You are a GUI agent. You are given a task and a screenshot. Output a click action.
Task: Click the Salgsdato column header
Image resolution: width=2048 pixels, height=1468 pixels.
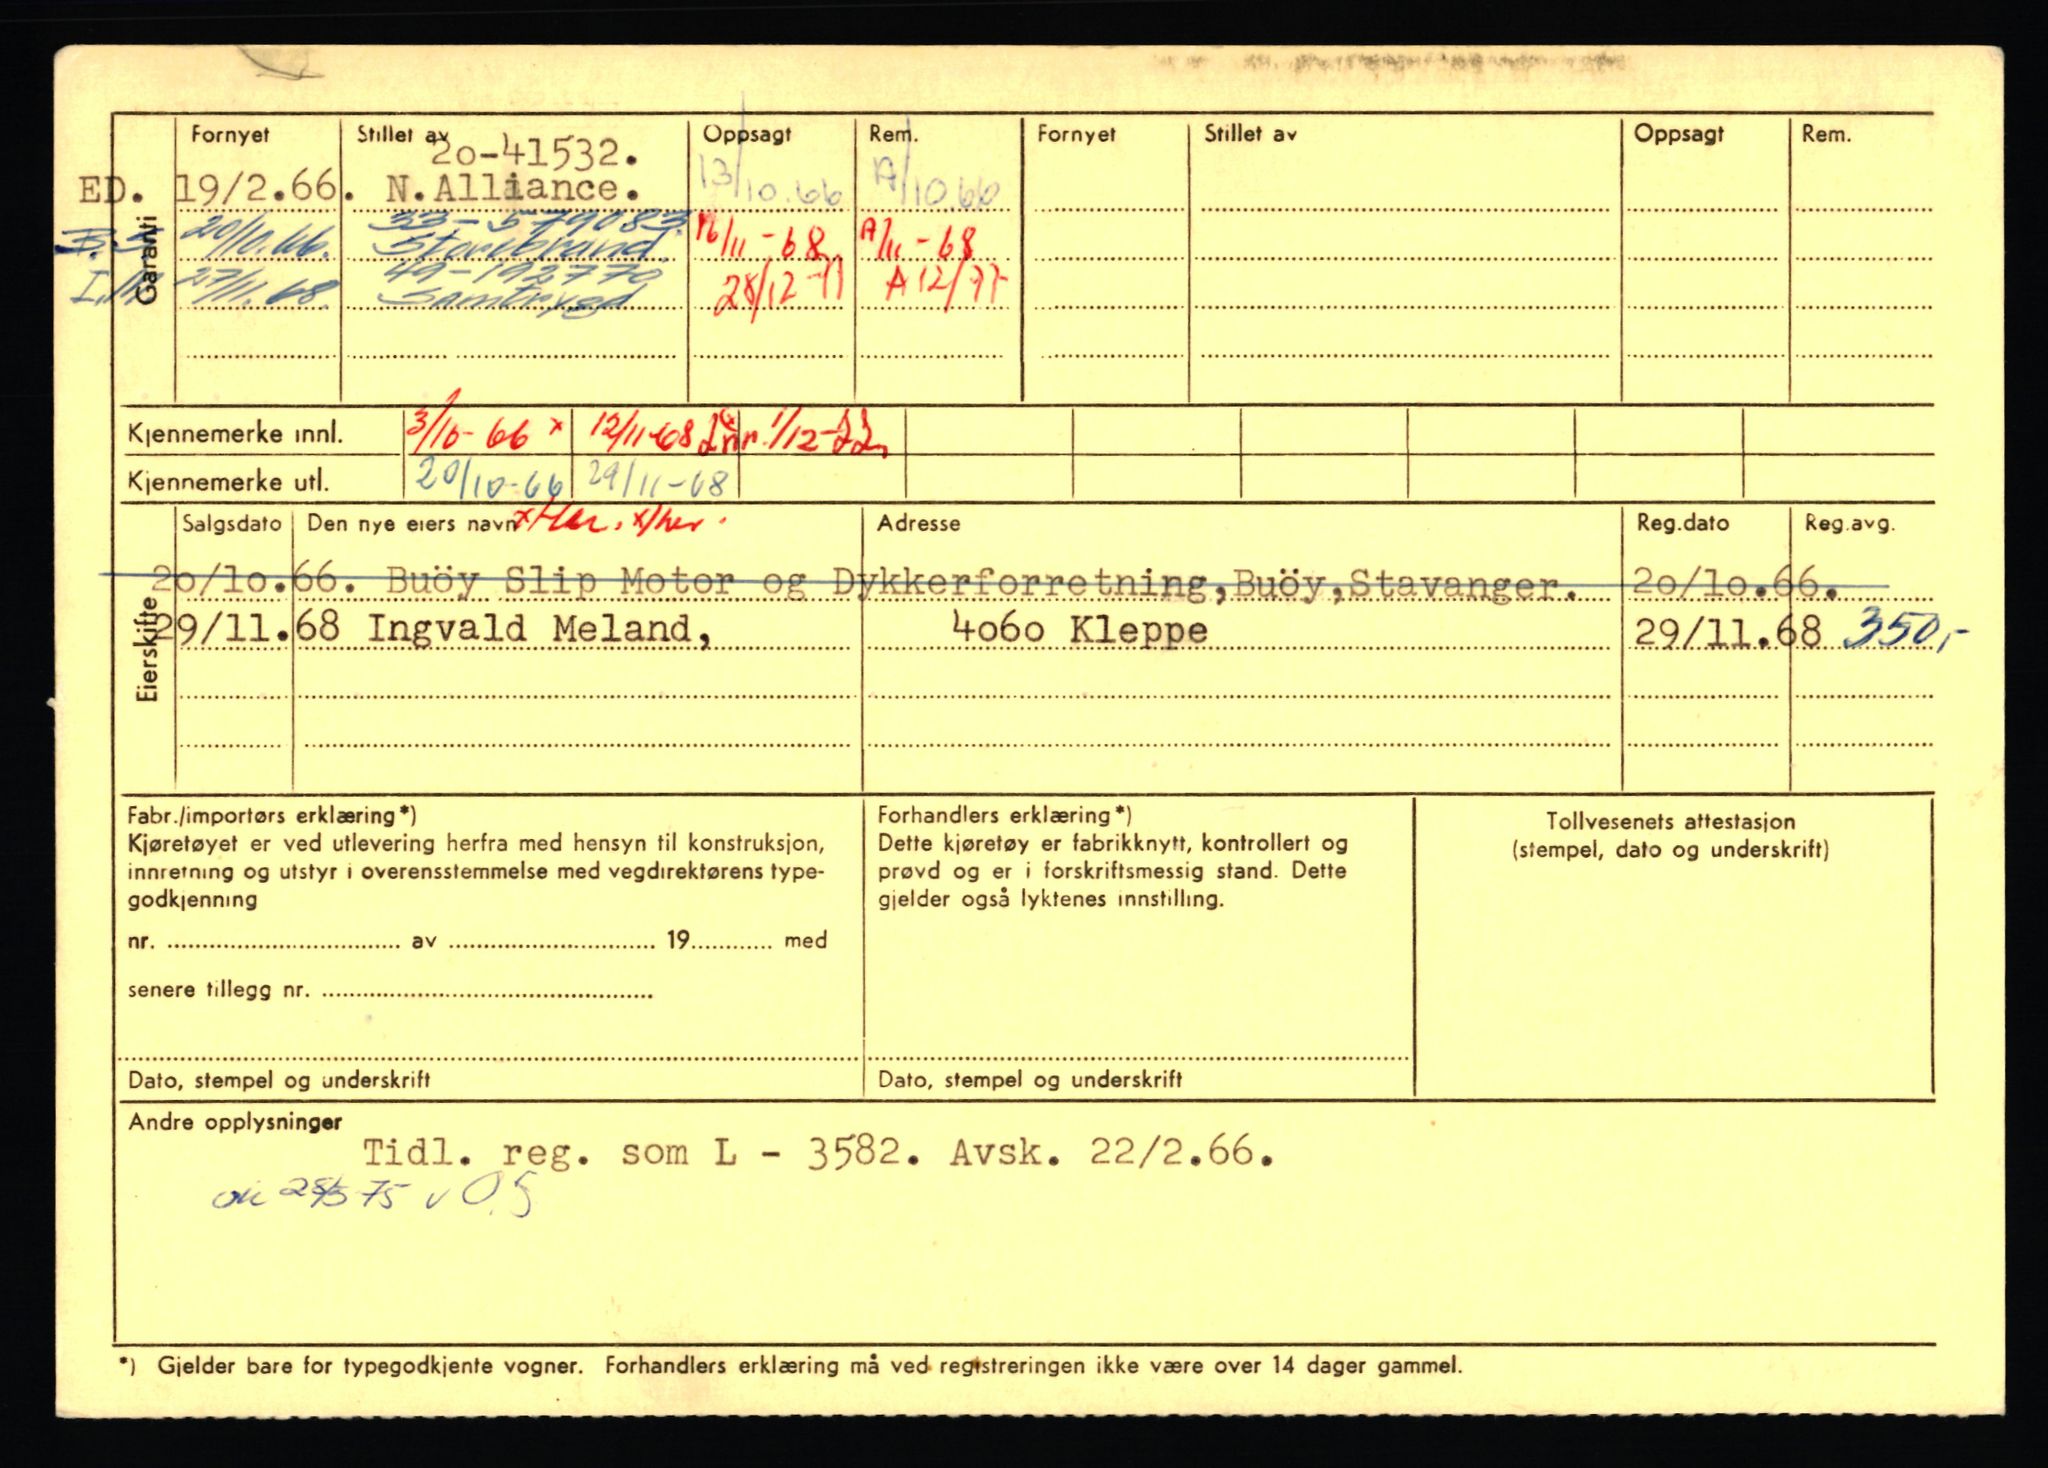[232, 524]
